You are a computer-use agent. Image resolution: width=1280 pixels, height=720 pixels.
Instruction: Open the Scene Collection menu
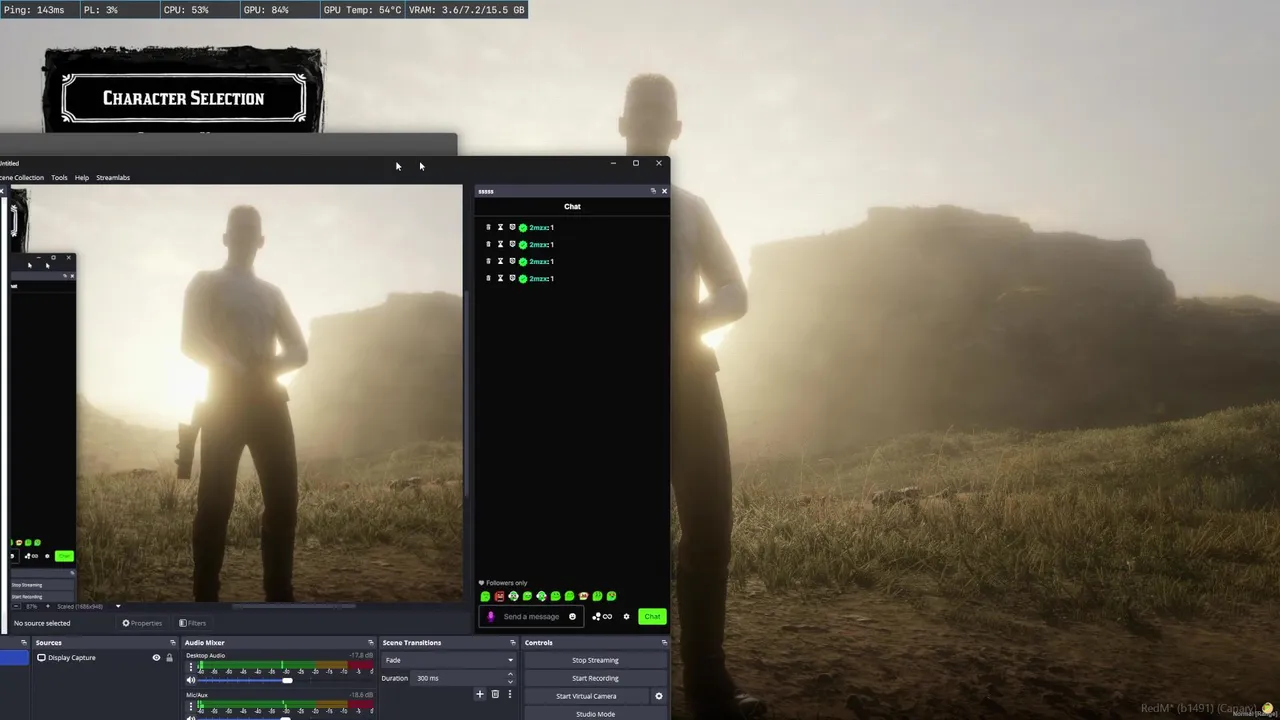(x=21, y=178)
